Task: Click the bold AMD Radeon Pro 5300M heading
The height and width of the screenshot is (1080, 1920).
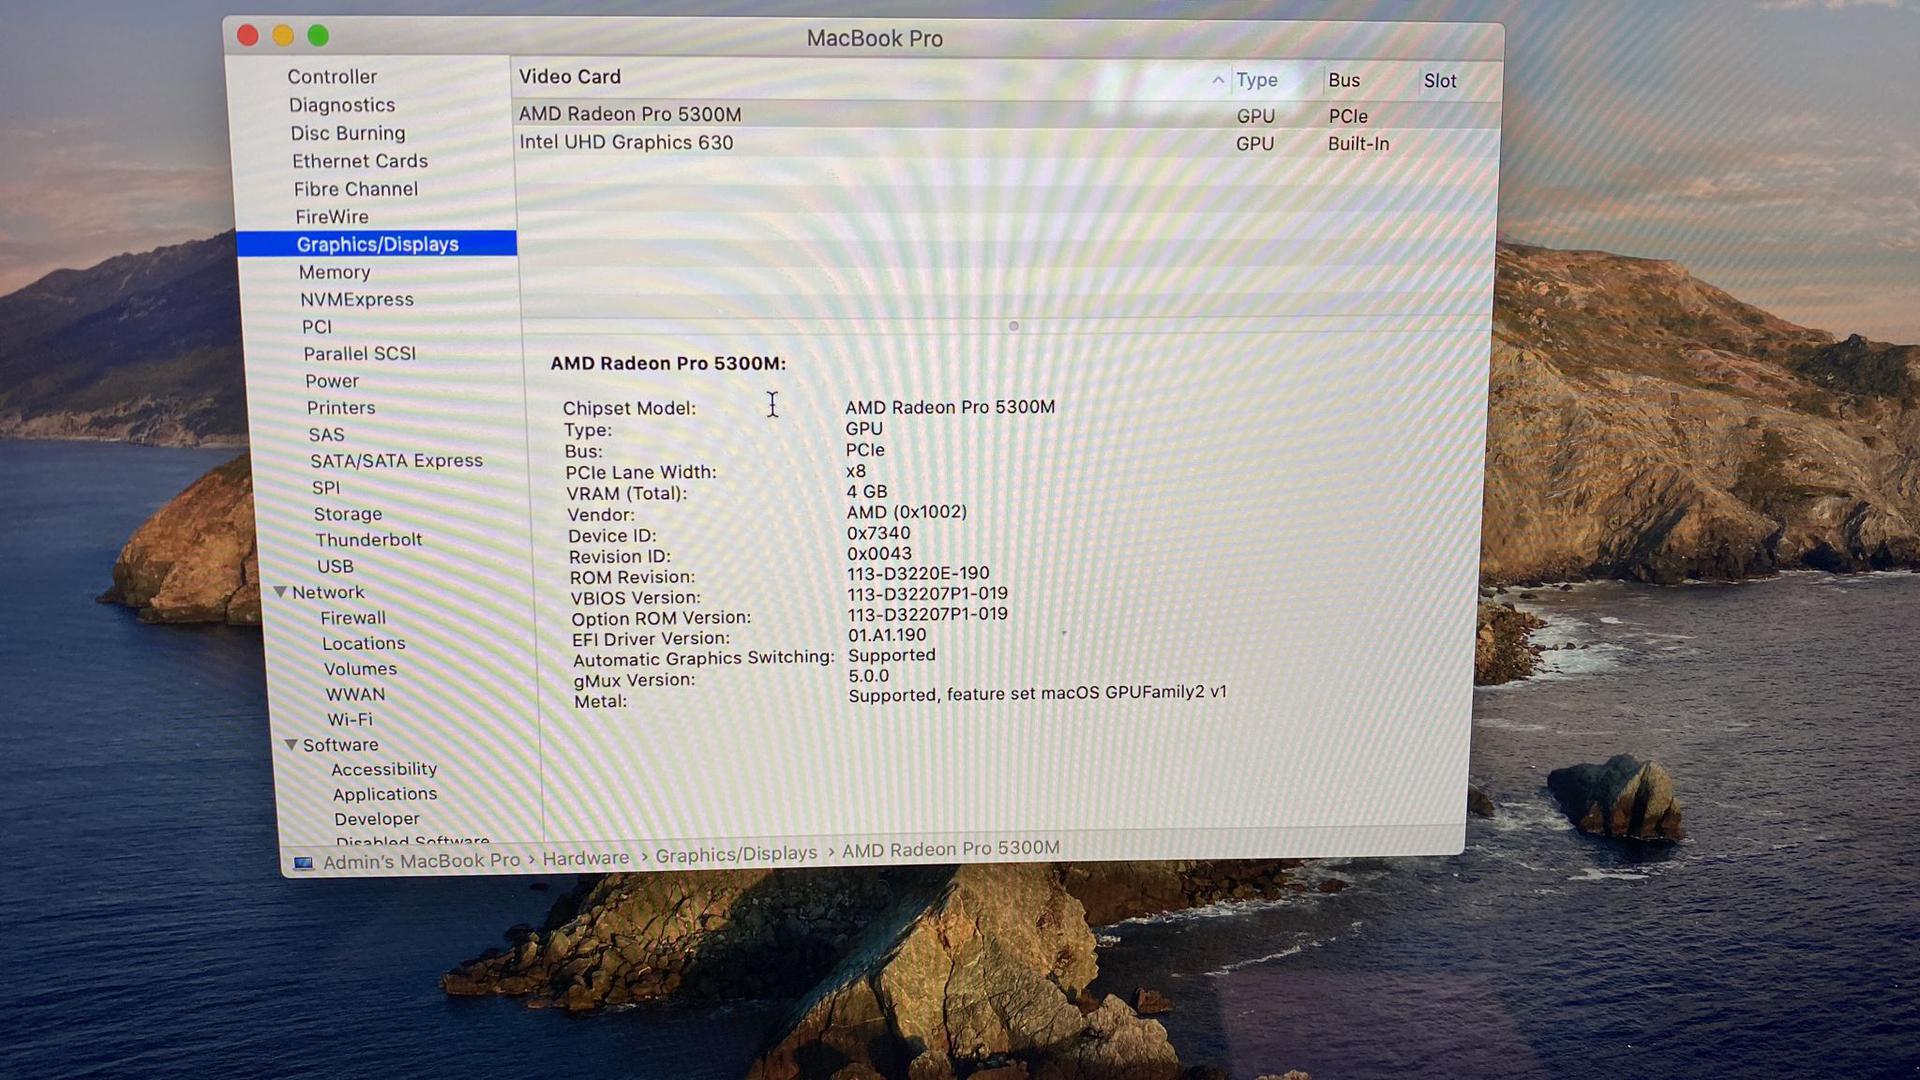Action: click(668, 363)
